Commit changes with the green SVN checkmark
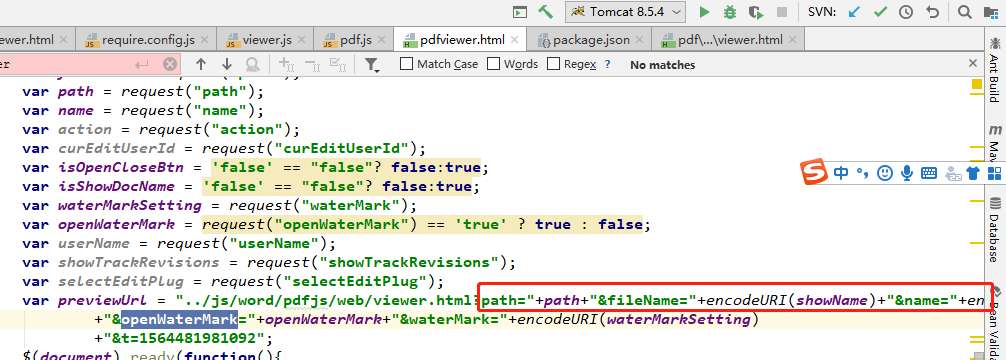The height and width of the screenshot is (360, 1006). (x=880, y=12)
